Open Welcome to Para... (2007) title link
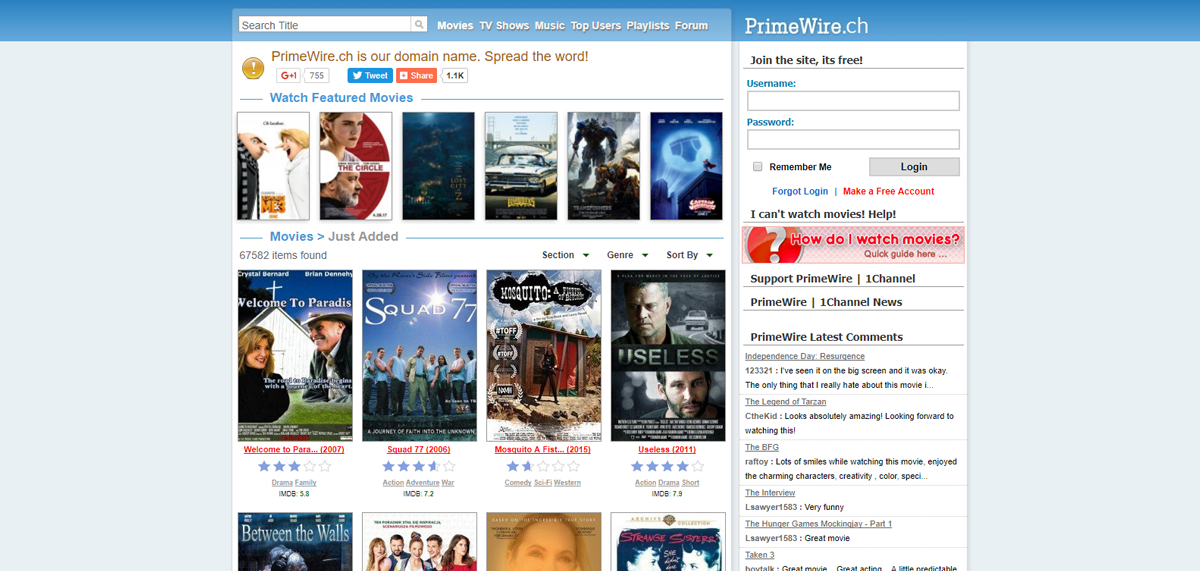1200x571 pixels. click(x=294, y=450)
